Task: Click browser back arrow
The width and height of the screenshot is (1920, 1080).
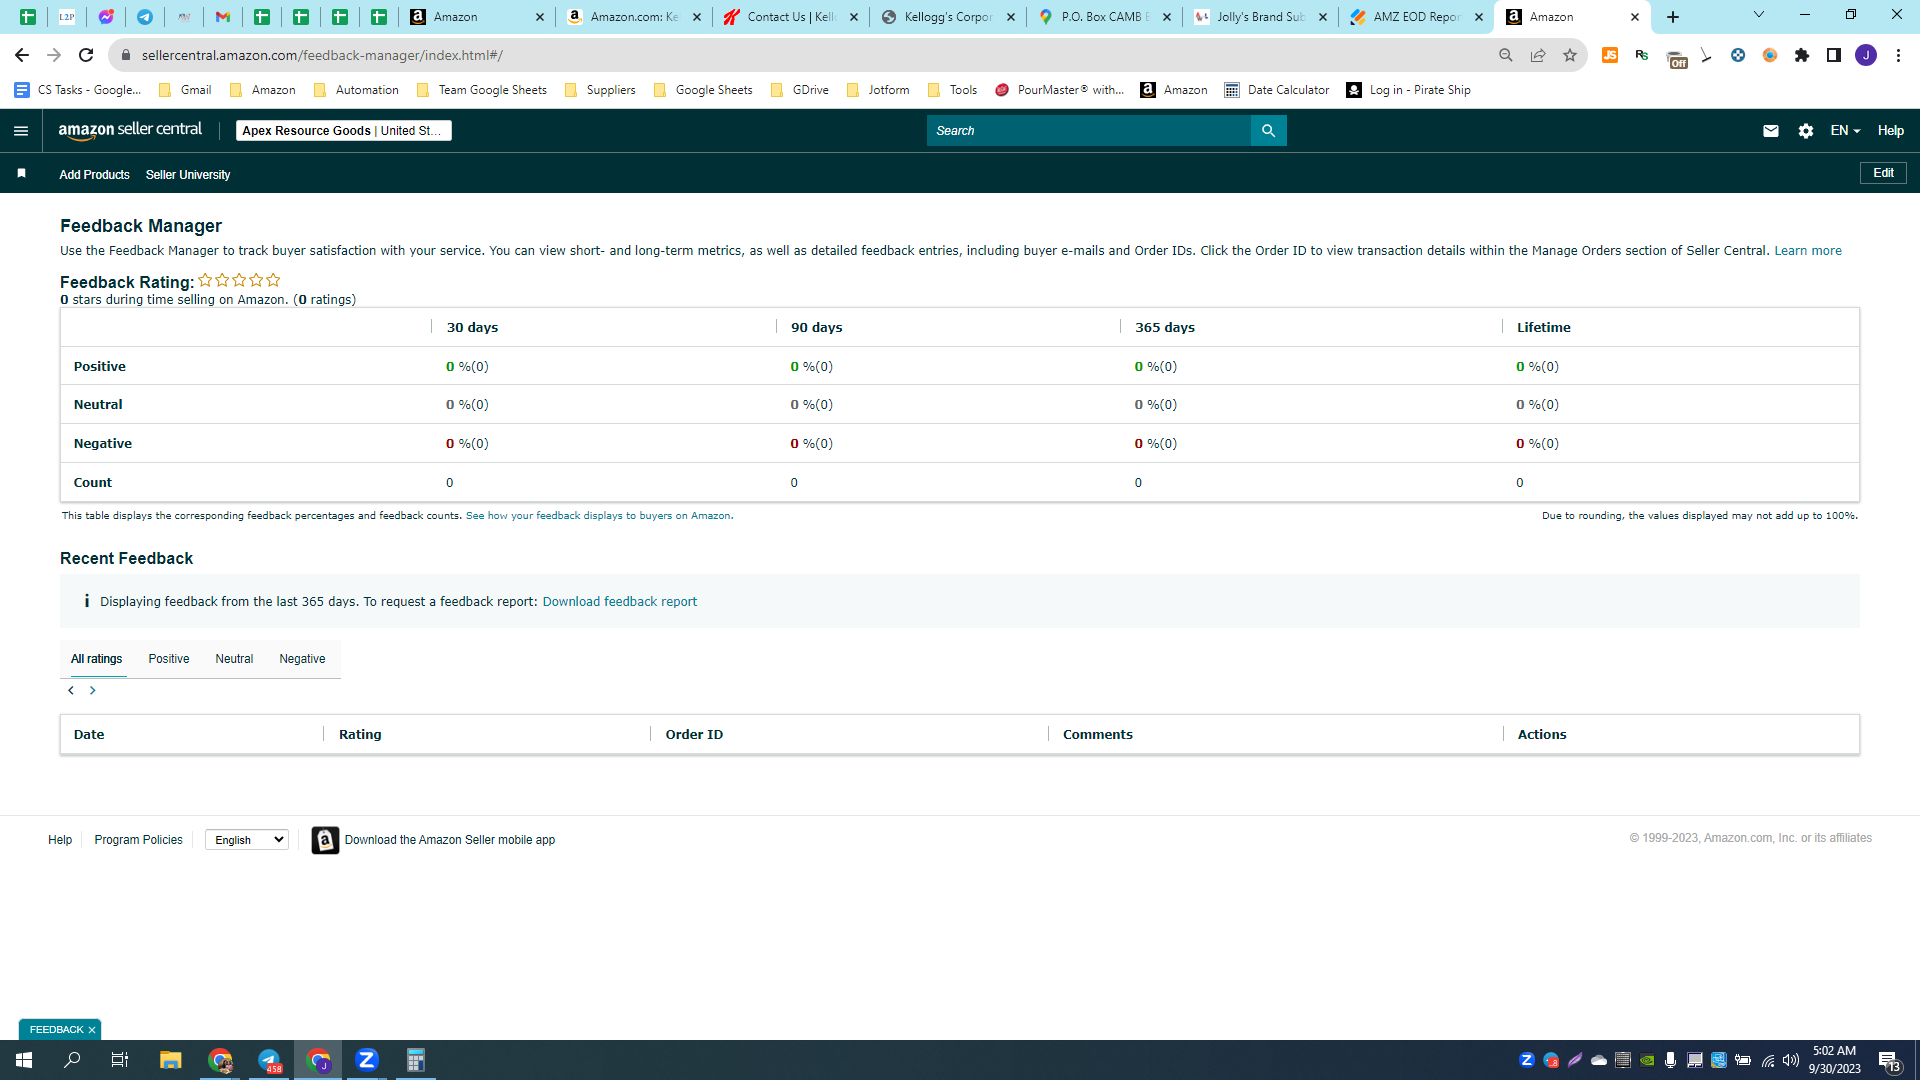Action: tap(22, 55)
